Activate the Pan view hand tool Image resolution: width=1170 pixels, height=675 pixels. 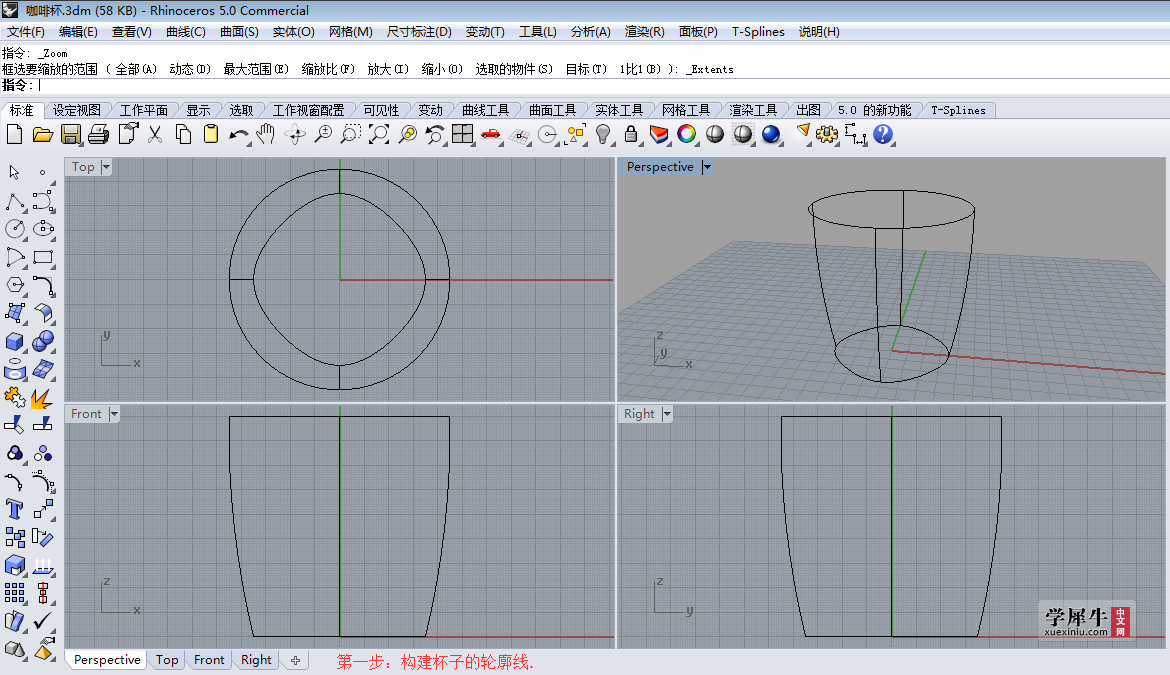point(266,134)
